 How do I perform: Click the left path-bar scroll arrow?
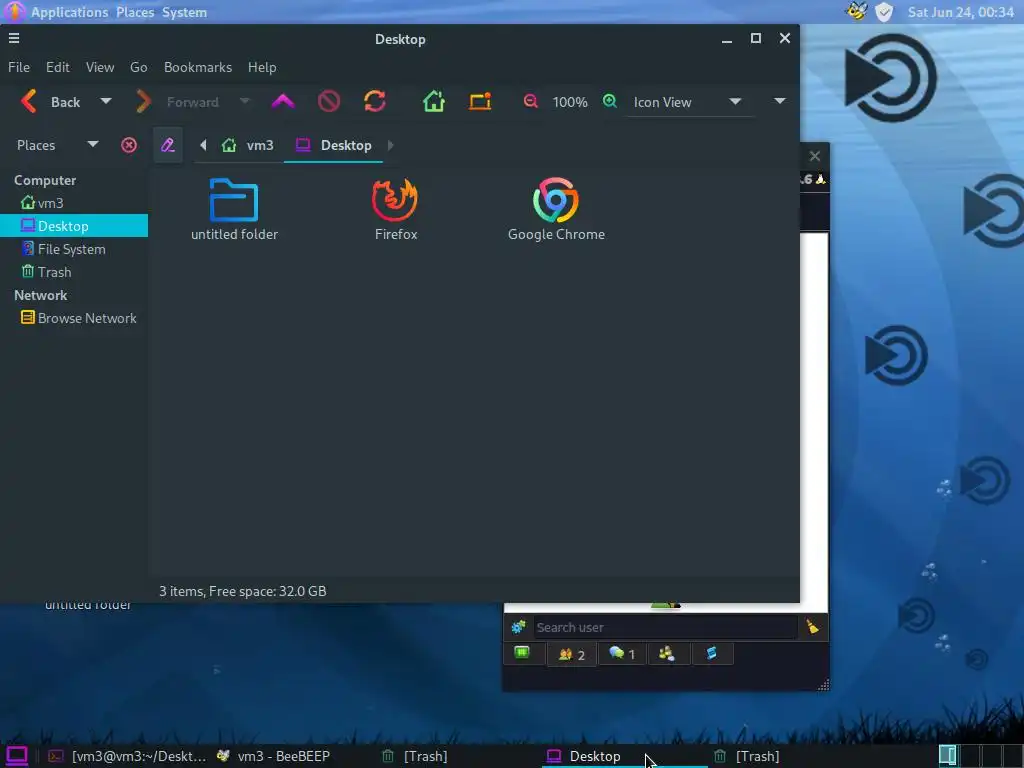coord(203,145)
